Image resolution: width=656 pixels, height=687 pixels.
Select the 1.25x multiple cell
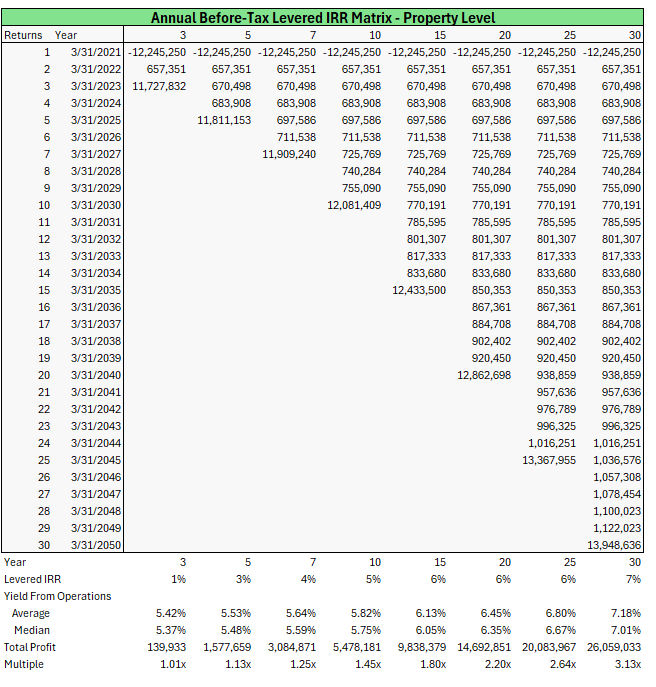coord(303,664)
